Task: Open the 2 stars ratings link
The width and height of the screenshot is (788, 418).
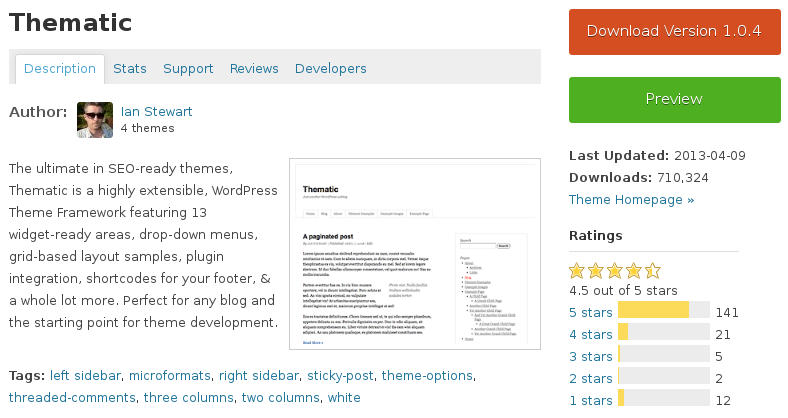Action: tap(590, 378)
